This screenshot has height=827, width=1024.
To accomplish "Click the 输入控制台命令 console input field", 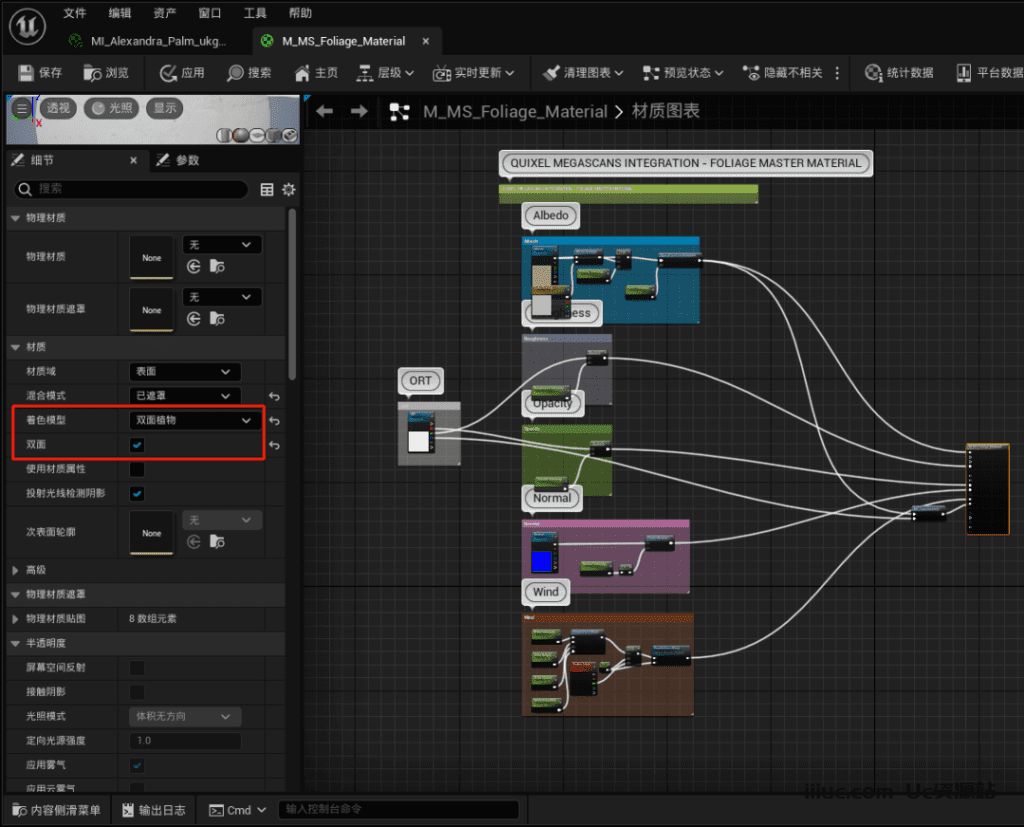I will tap(398, 810).
